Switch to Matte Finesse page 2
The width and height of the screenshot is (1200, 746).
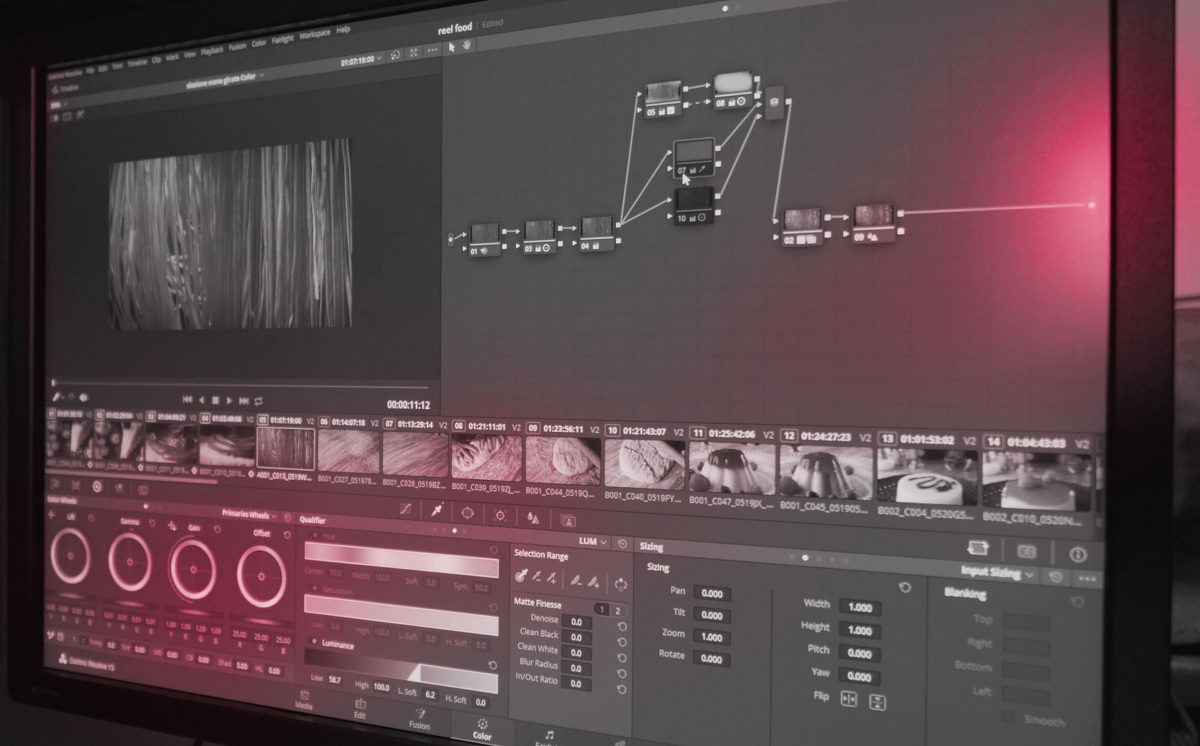pyautogui.click(x=617, y=610)
